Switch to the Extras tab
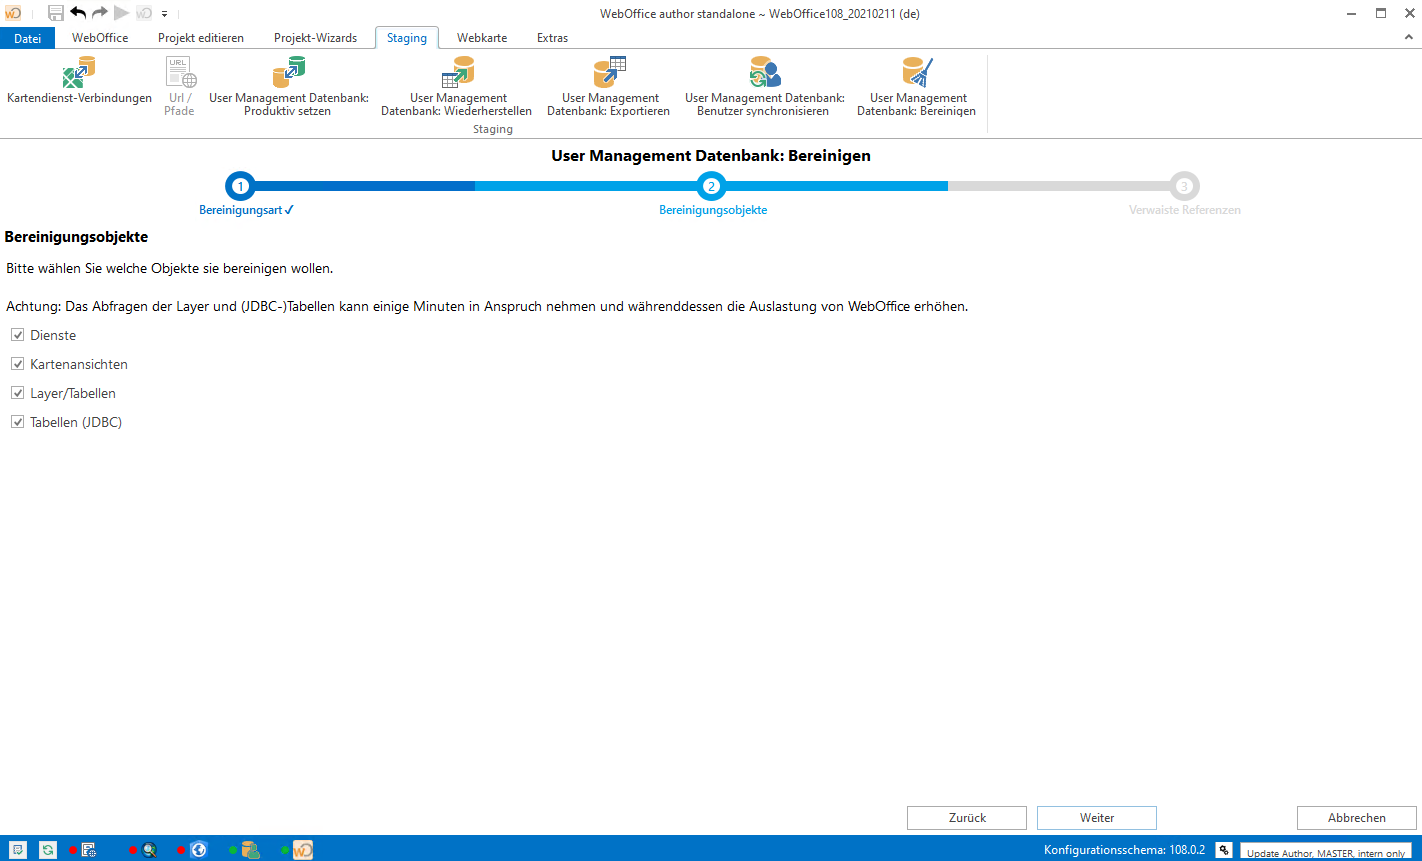The height and width of the screenshot is (861, 1422). click(x=552, y=38)
